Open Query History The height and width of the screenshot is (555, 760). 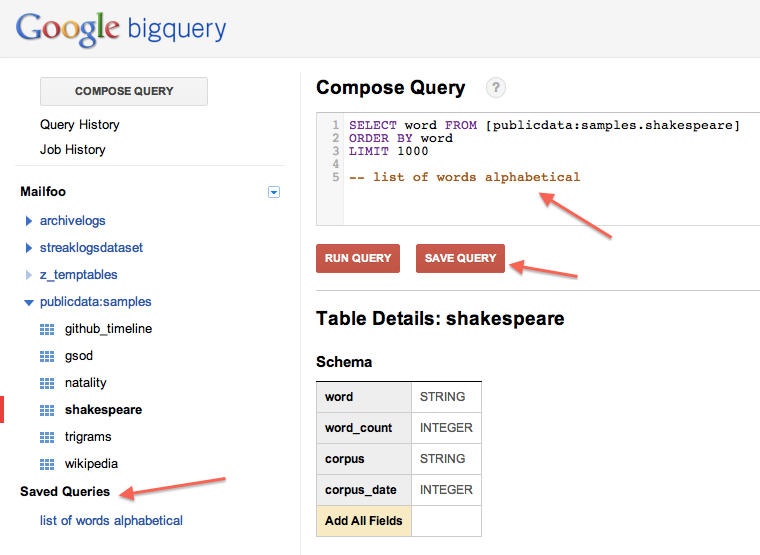[80, 125]
